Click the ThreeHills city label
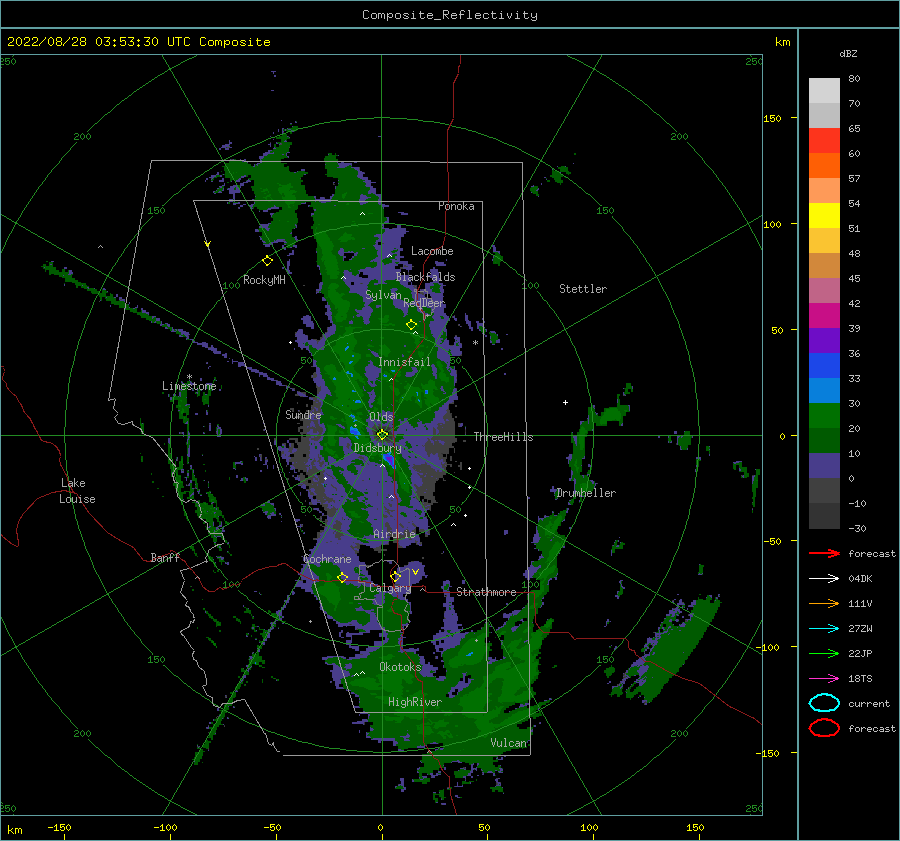The height and width of the screenshot is (841, 900). (x=503, y=437)
